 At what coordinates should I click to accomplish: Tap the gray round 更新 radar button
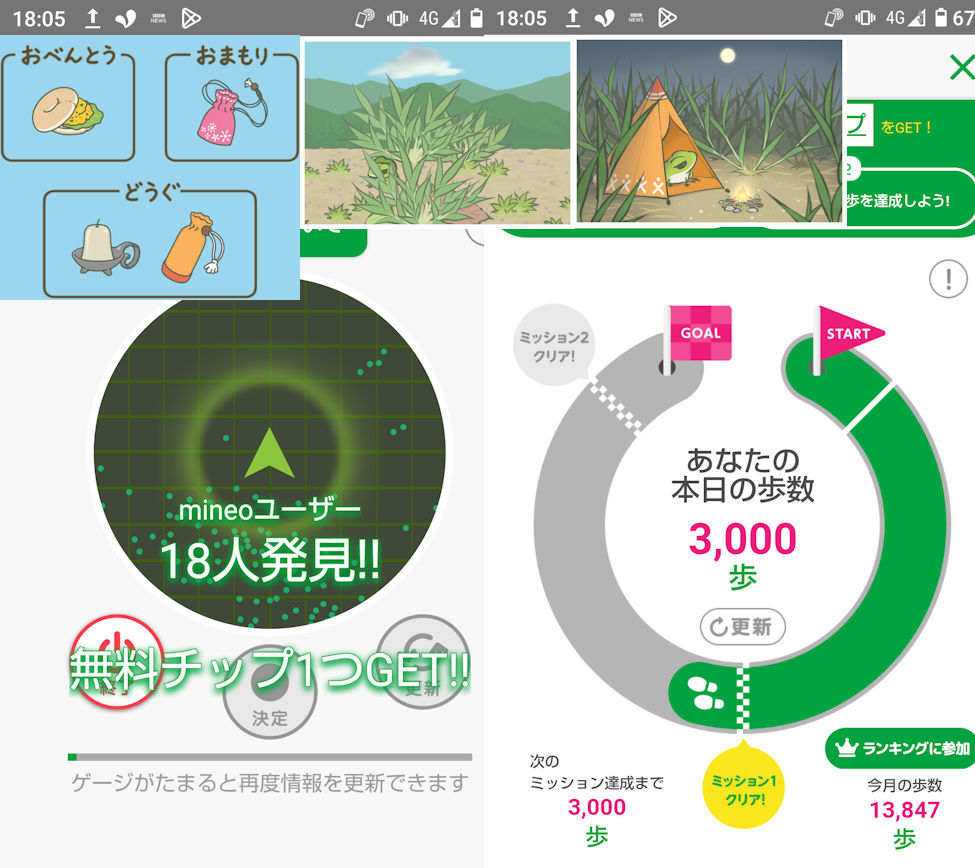tap(423, 661)
